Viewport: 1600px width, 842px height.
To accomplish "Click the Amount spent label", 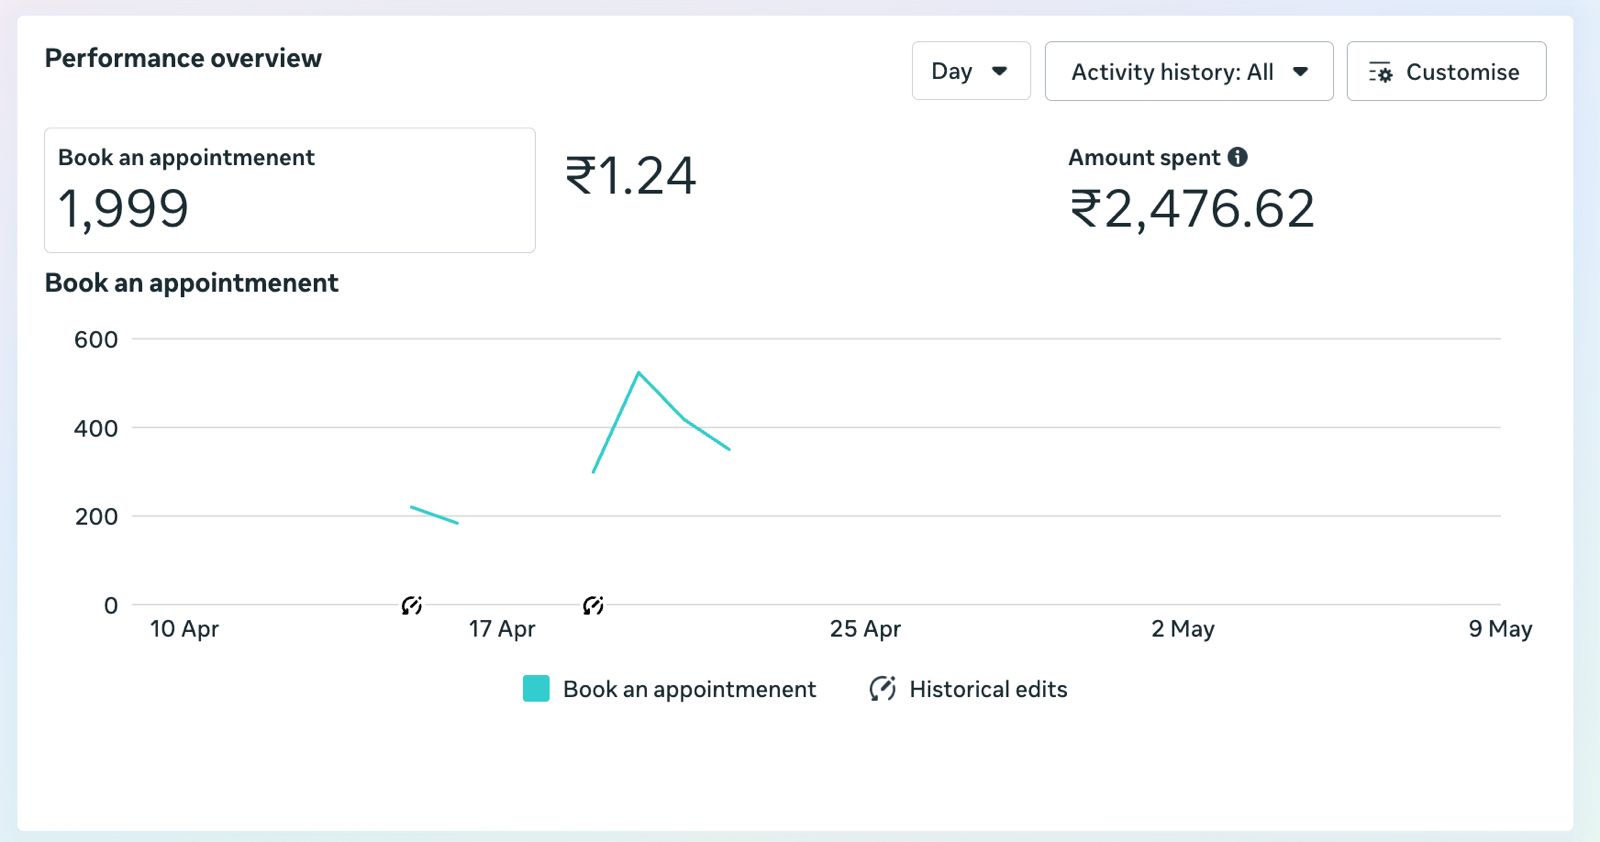I will [x=1144, y=157].
